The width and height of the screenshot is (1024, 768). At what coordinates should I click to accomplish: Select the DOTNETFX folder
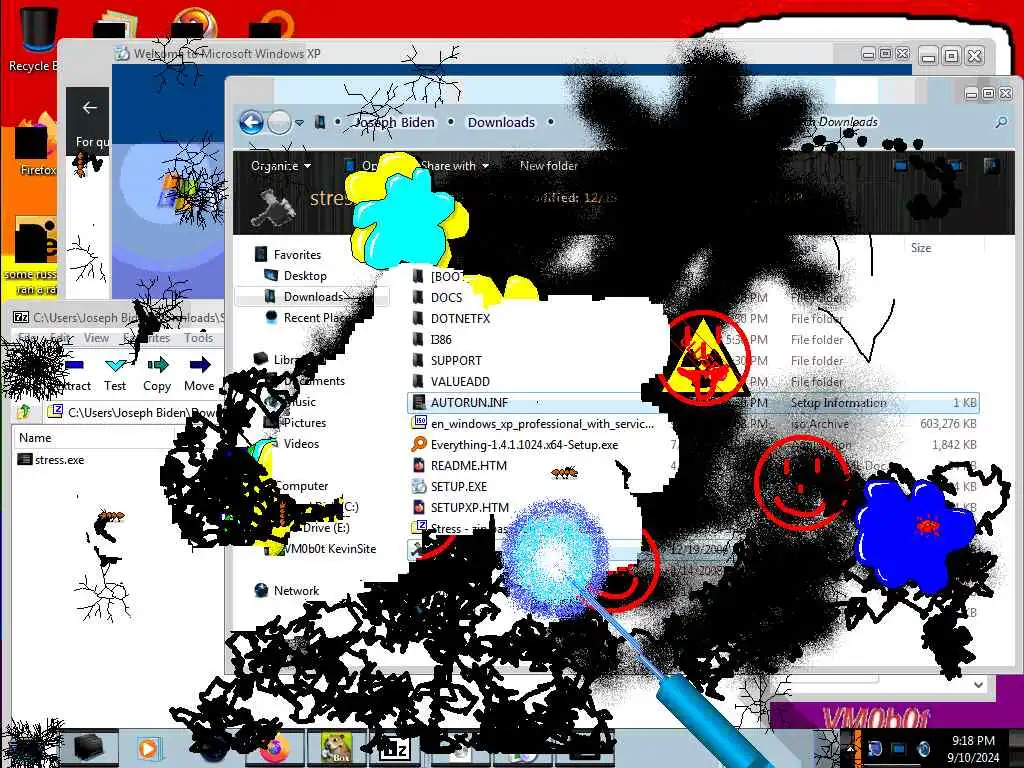point(460,318)
